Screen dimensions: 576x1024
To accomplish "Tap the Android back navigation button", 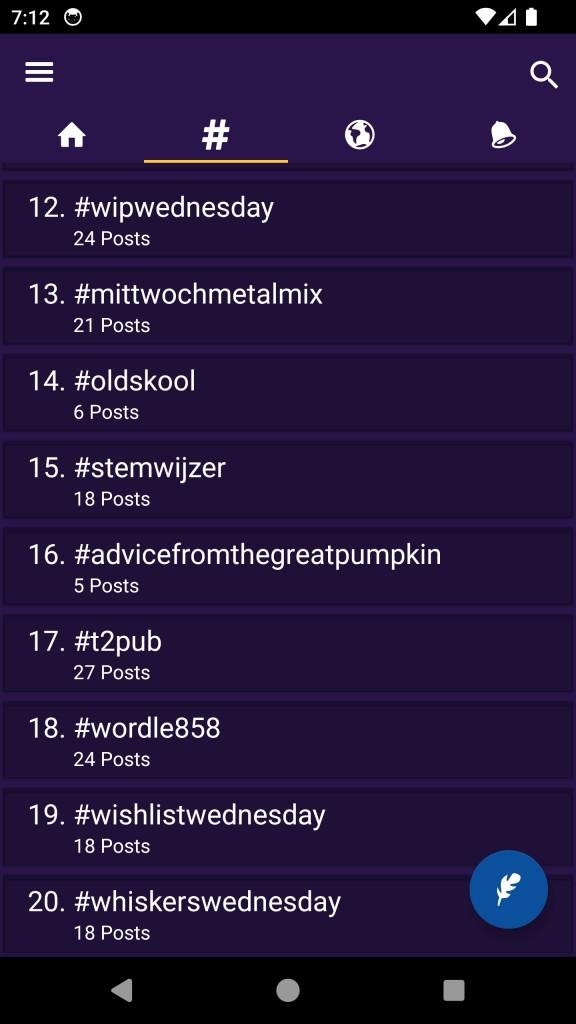I will click(122, 990).
